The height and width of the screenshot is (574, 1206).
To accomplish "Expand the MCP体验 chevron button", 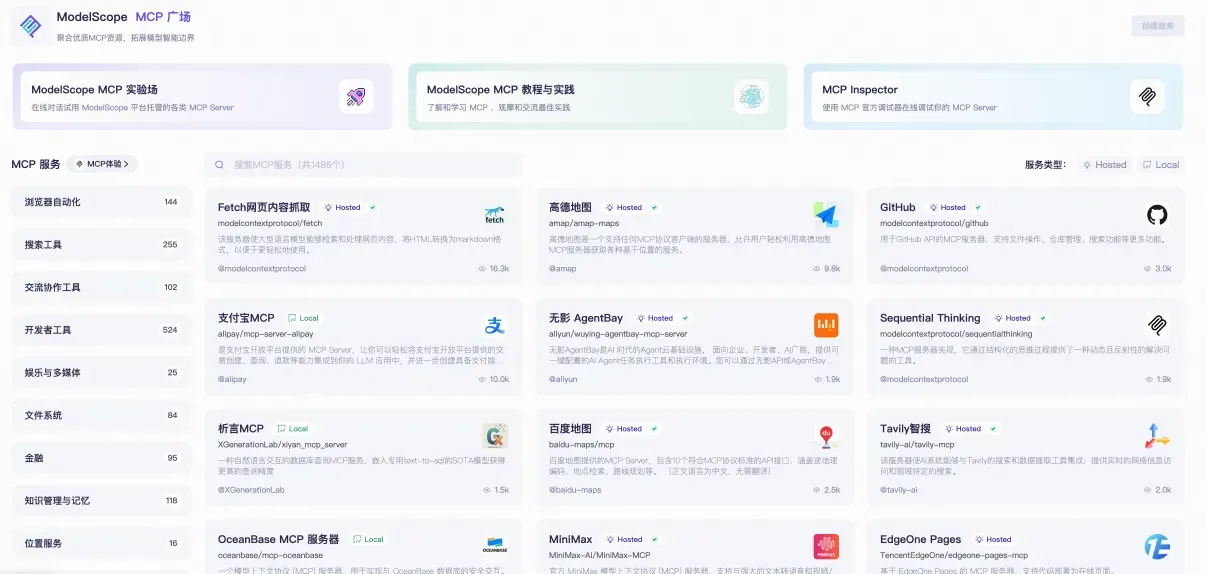I will coord(103,164).
